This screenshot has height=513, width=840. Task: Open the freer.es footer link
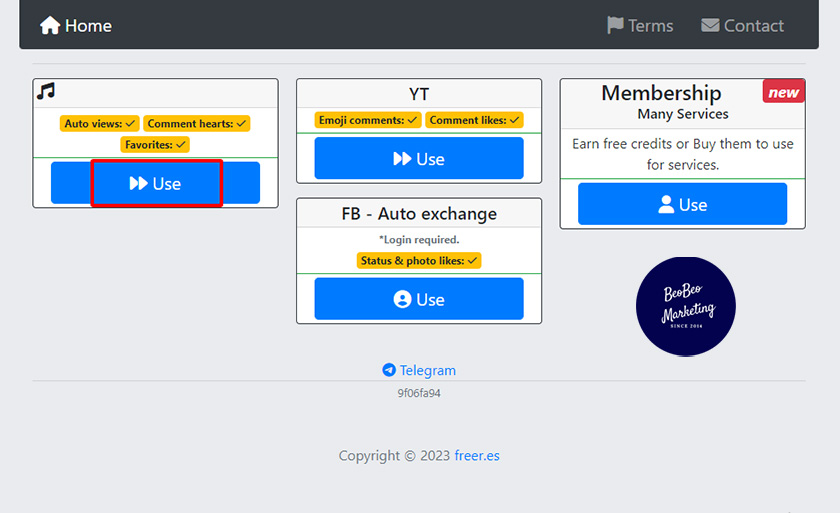(x=477, y=456)
